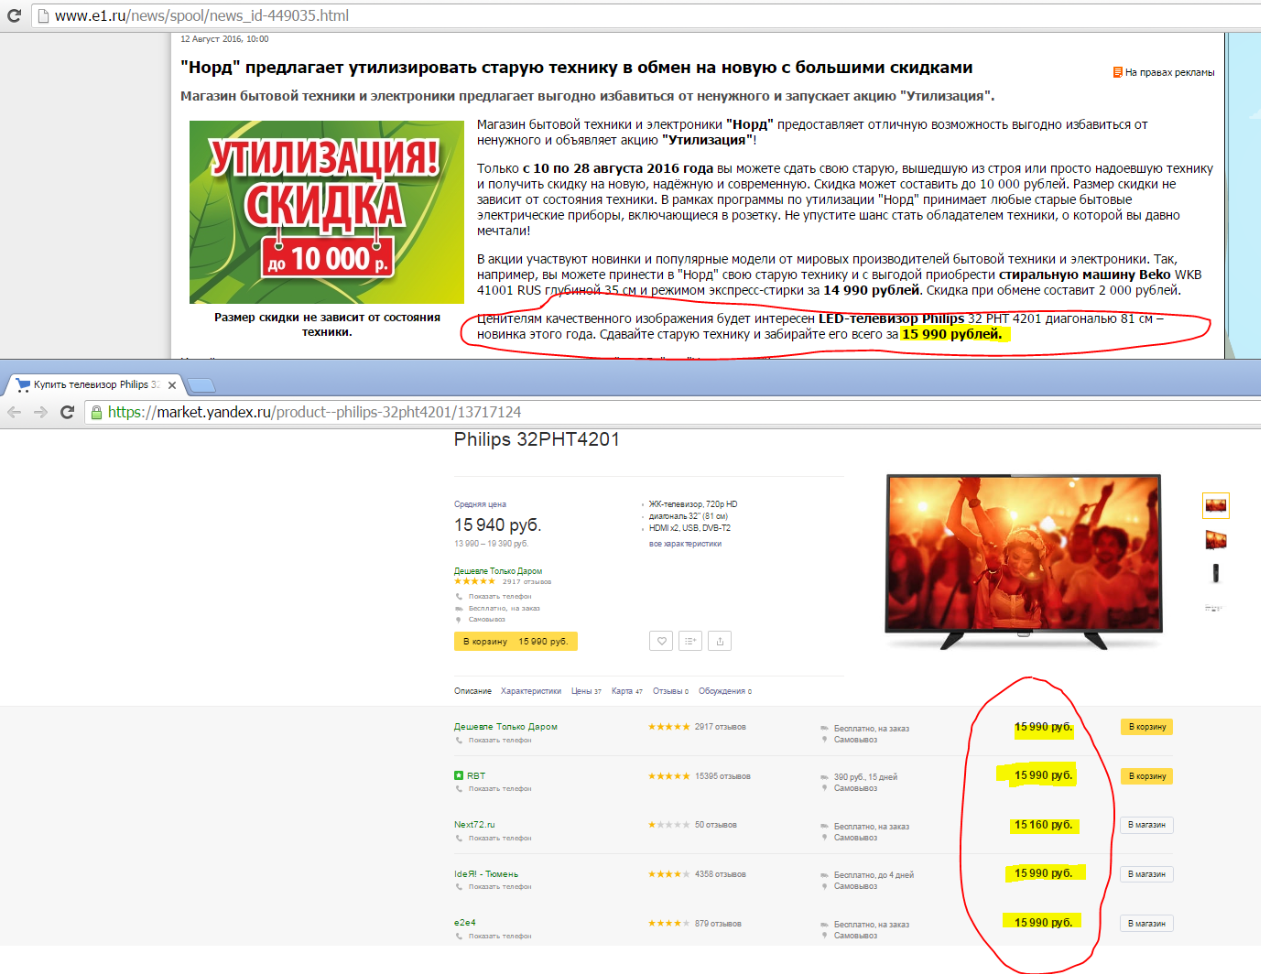Click the share icon near the TV specs
Viewport: 1261px width, 974px height.
pyautogui.click(x=720, y=641)
